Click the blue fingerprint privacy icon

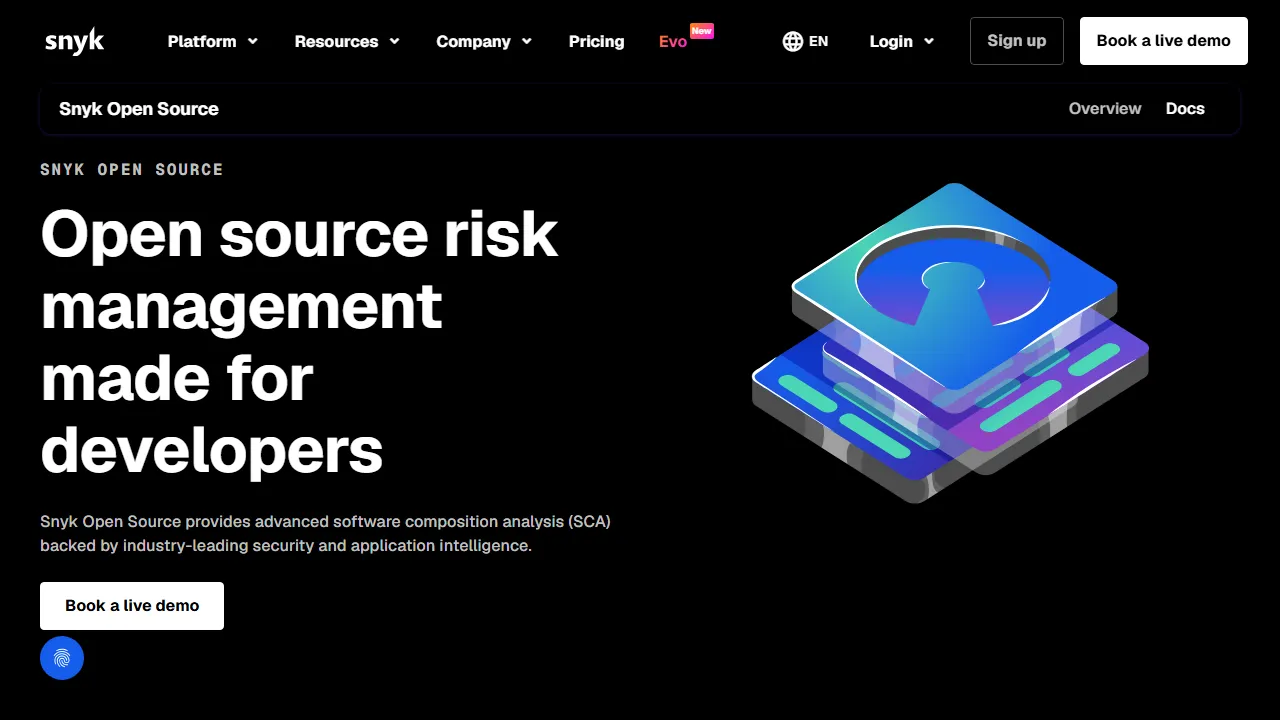62,658
